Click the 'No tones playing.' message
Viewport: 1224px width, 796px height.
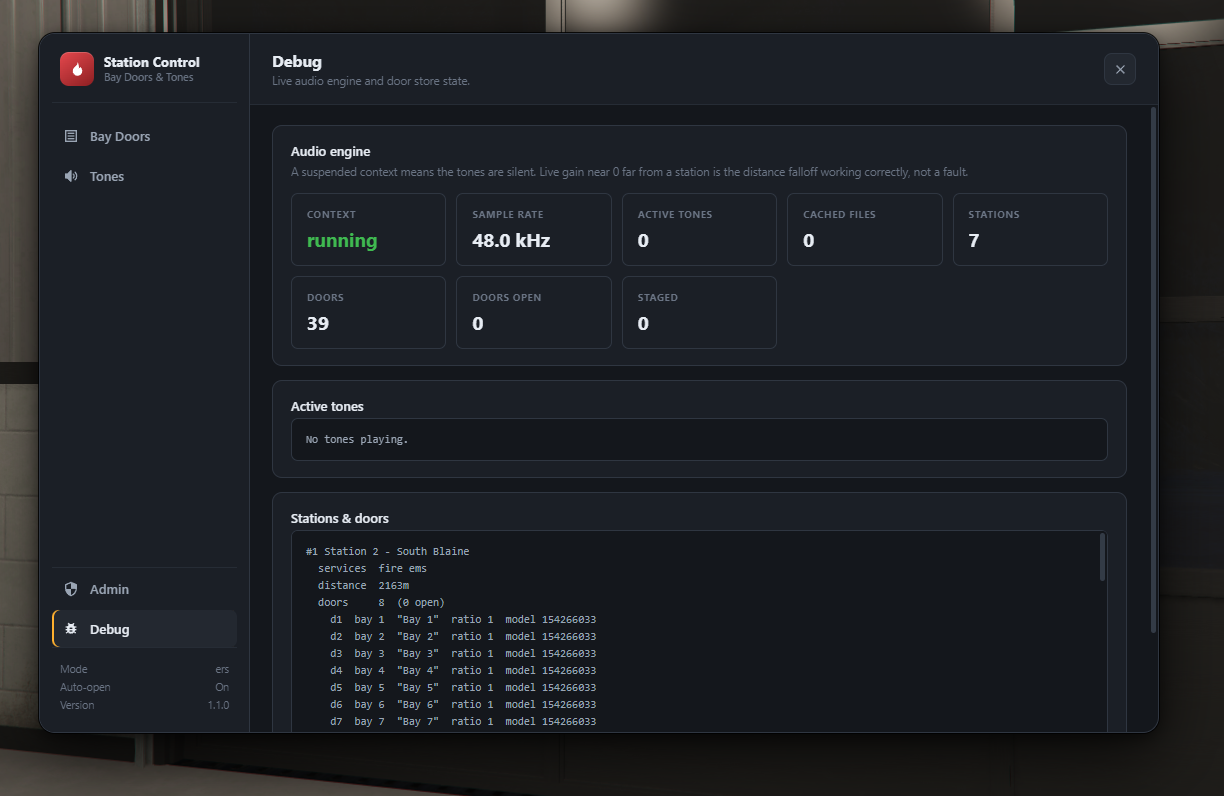pyautogui.click(x=357, y=439)
